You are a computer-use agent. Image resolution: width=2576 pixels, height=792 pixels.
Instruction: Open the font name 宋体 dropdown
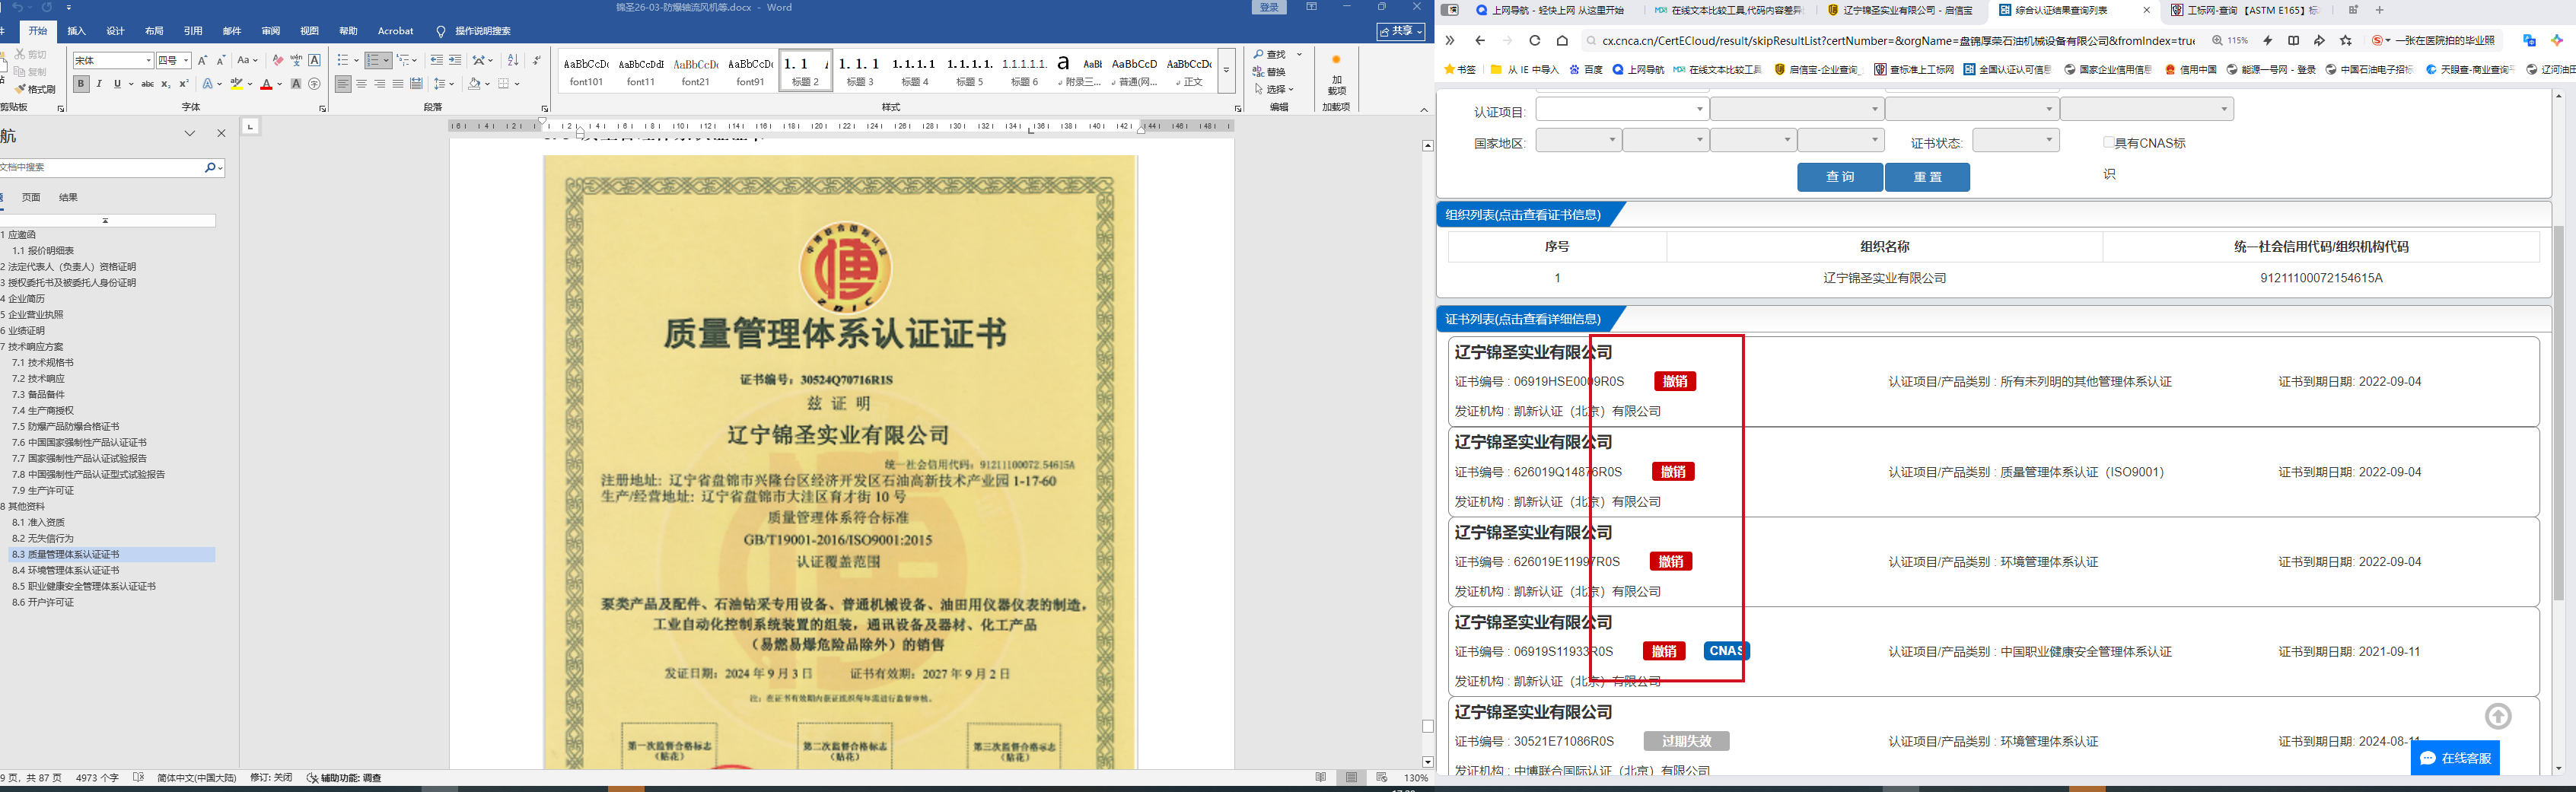click(x=149, y=61)
